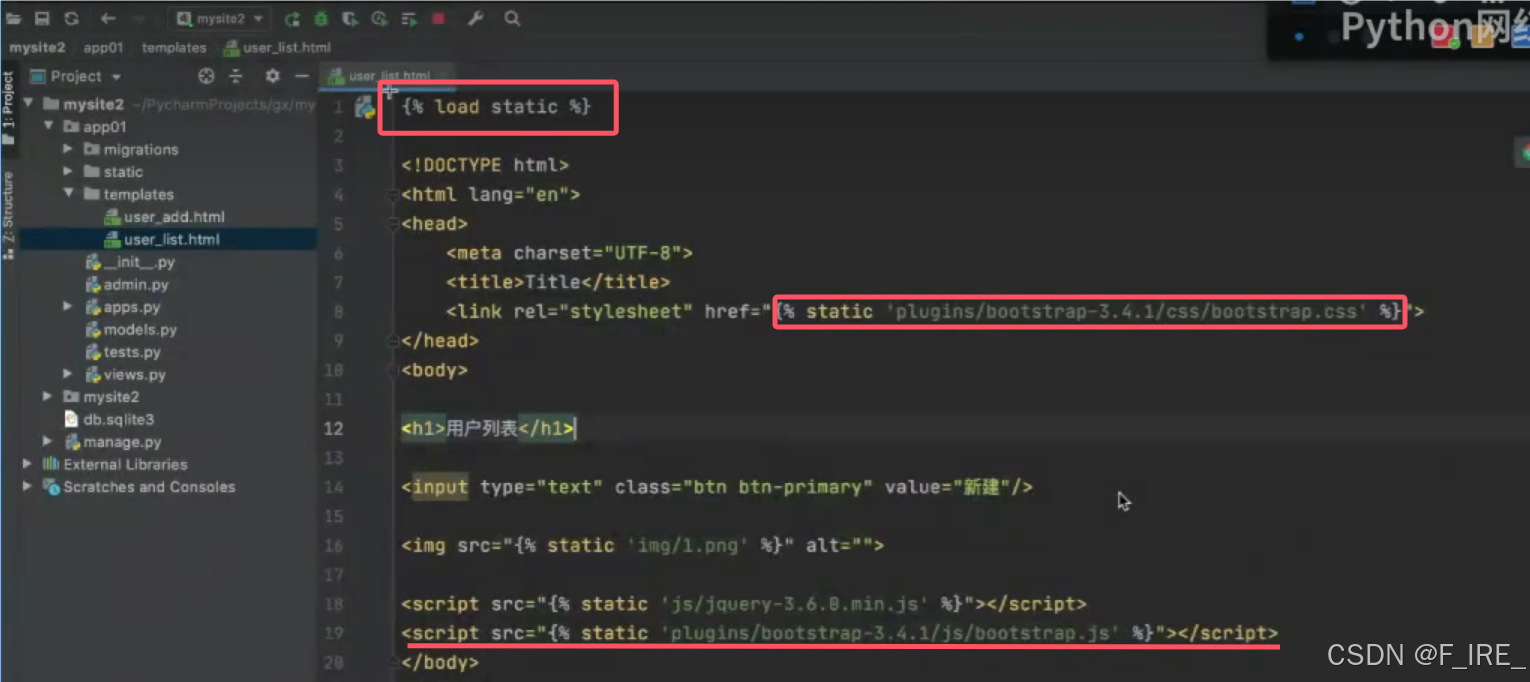Click the Back navigation arrow

coord(108,18)
